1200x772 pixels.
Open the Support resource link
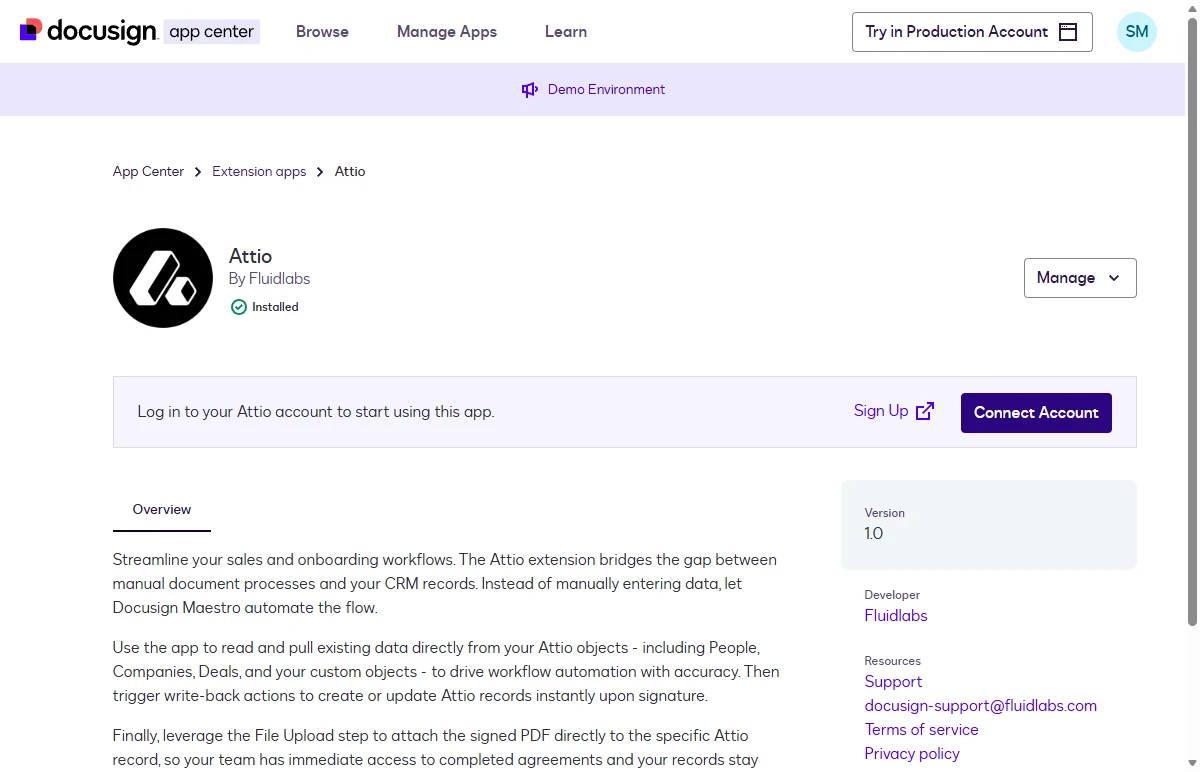point(893,682)
